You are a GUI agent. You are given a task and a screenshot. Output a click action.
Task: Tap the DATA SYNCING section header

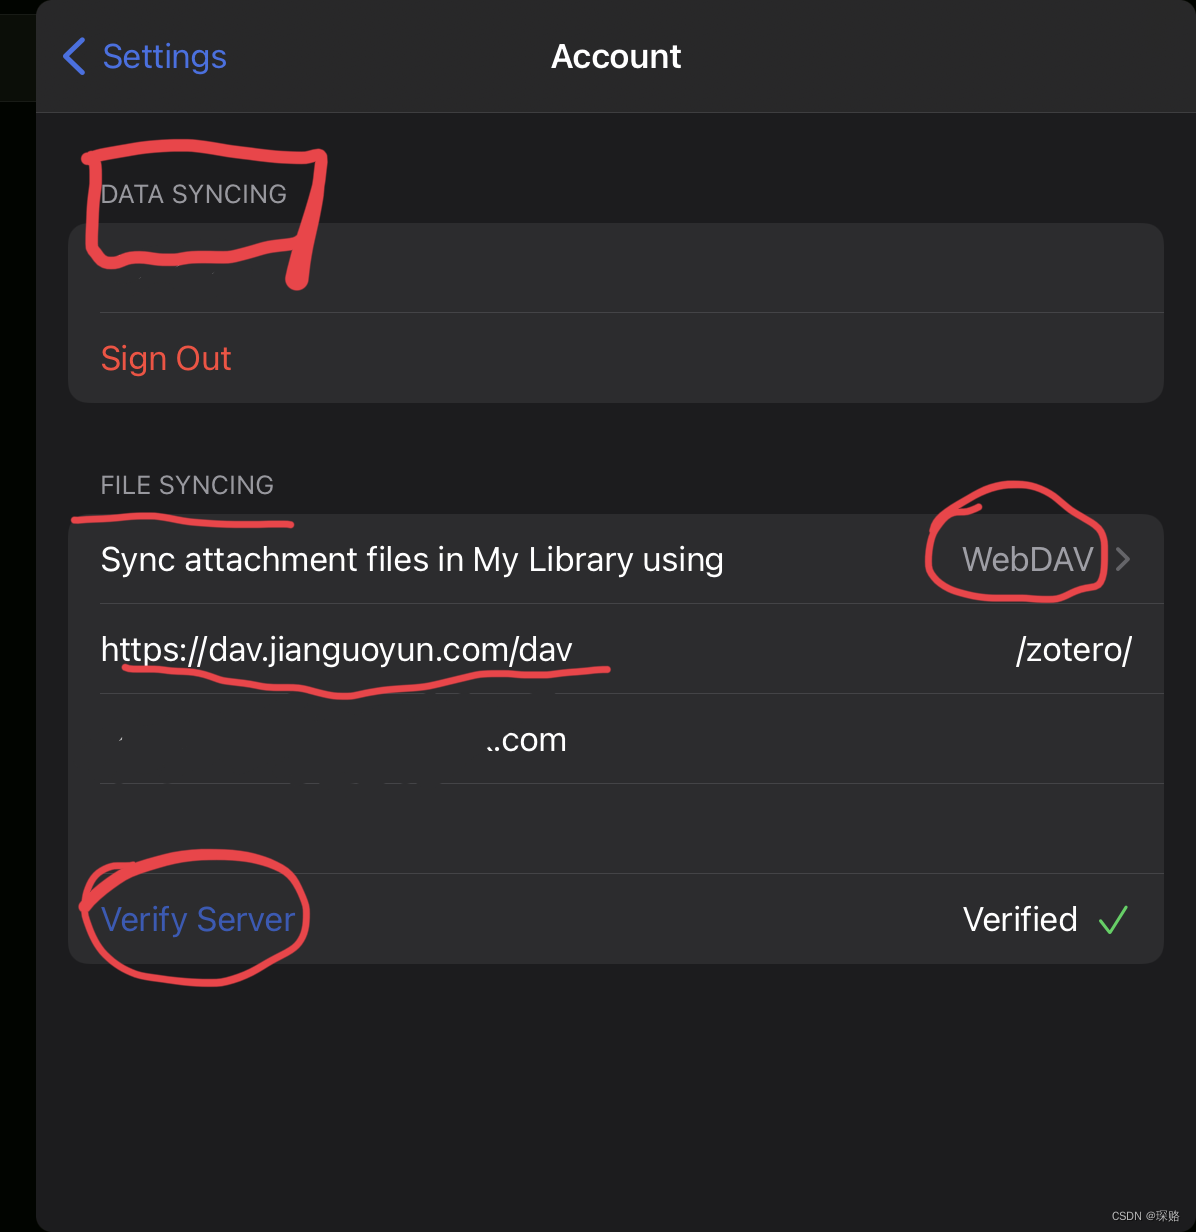(x=194, y=194)
